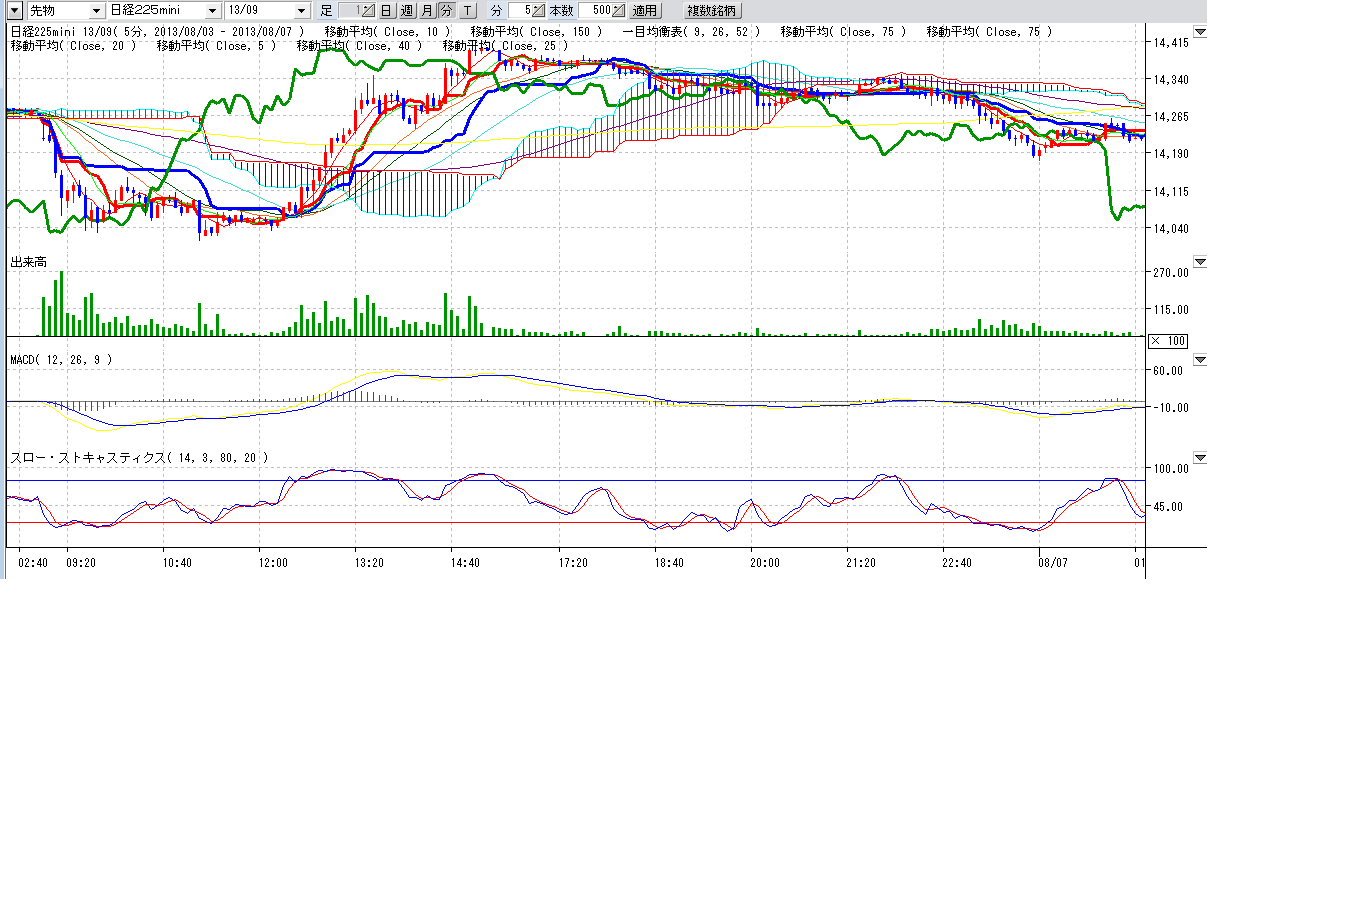Open the price chart pane options triangle
This screenshot has width=1366, height=914.
(1200, 32)
